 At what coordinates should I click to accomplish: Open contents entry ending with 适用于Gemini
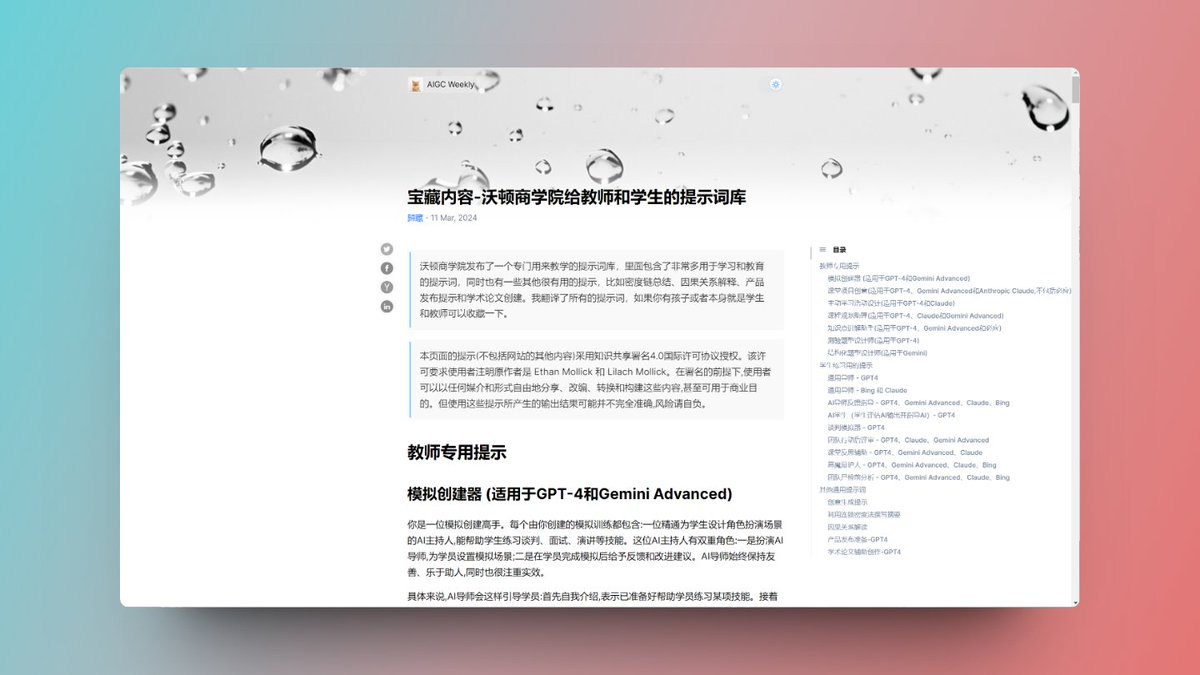point(877,353)
